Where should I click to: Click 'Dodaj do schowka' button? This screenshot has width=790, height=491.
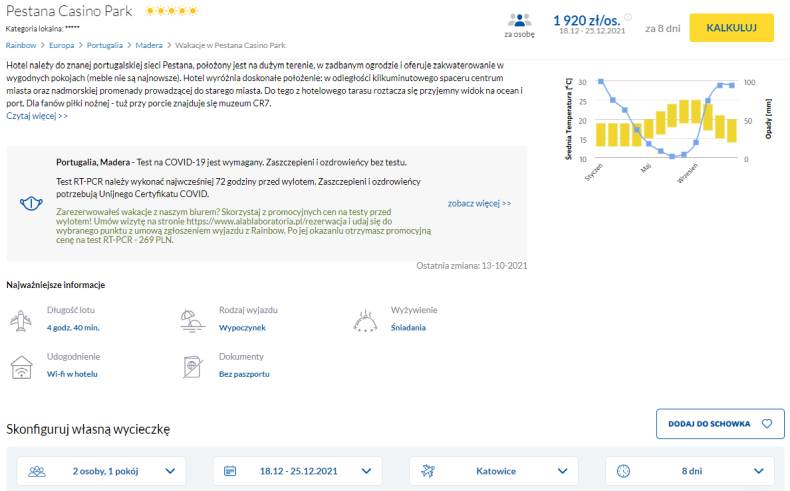tap(720, 424)
